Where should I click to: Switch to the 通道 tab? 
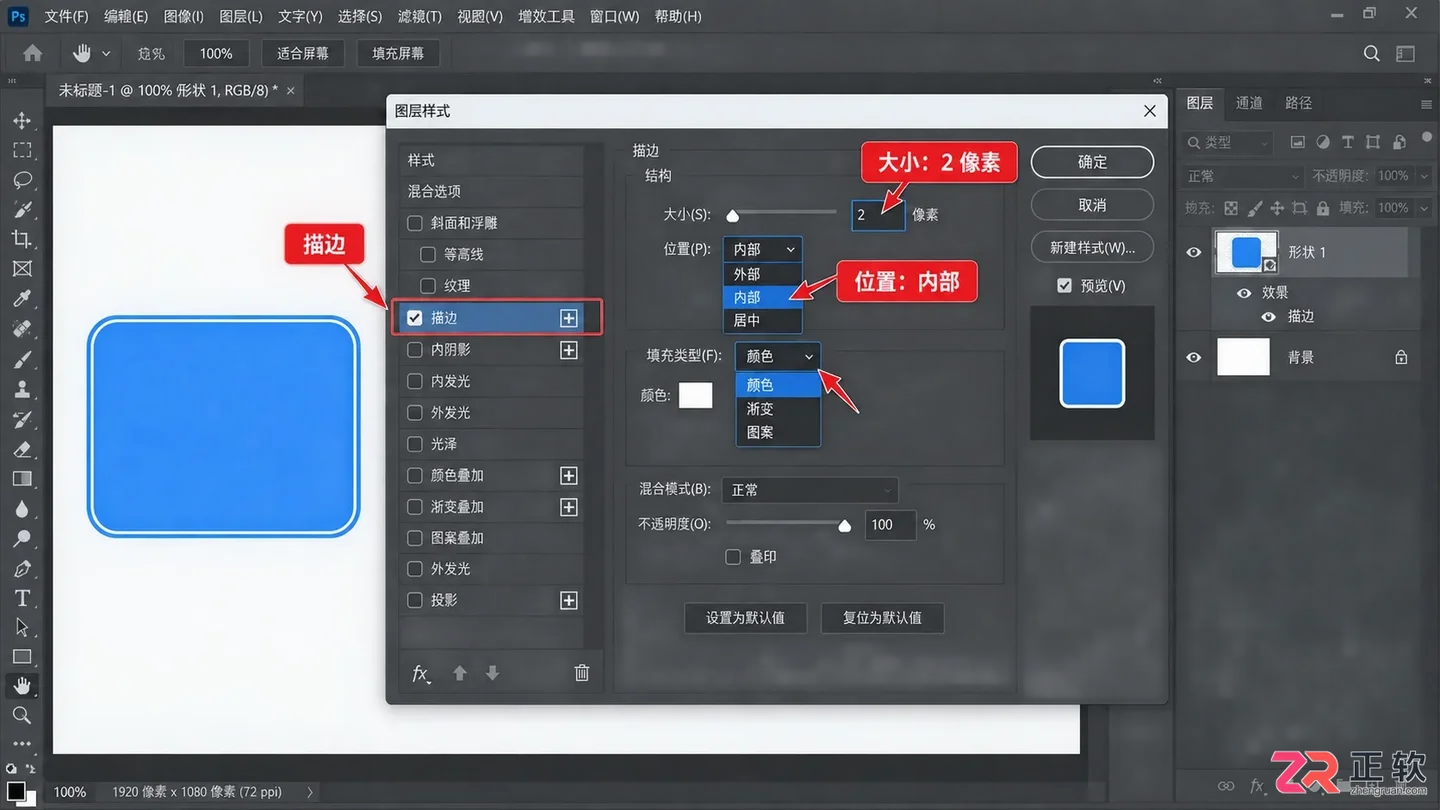pos(1249,103)
